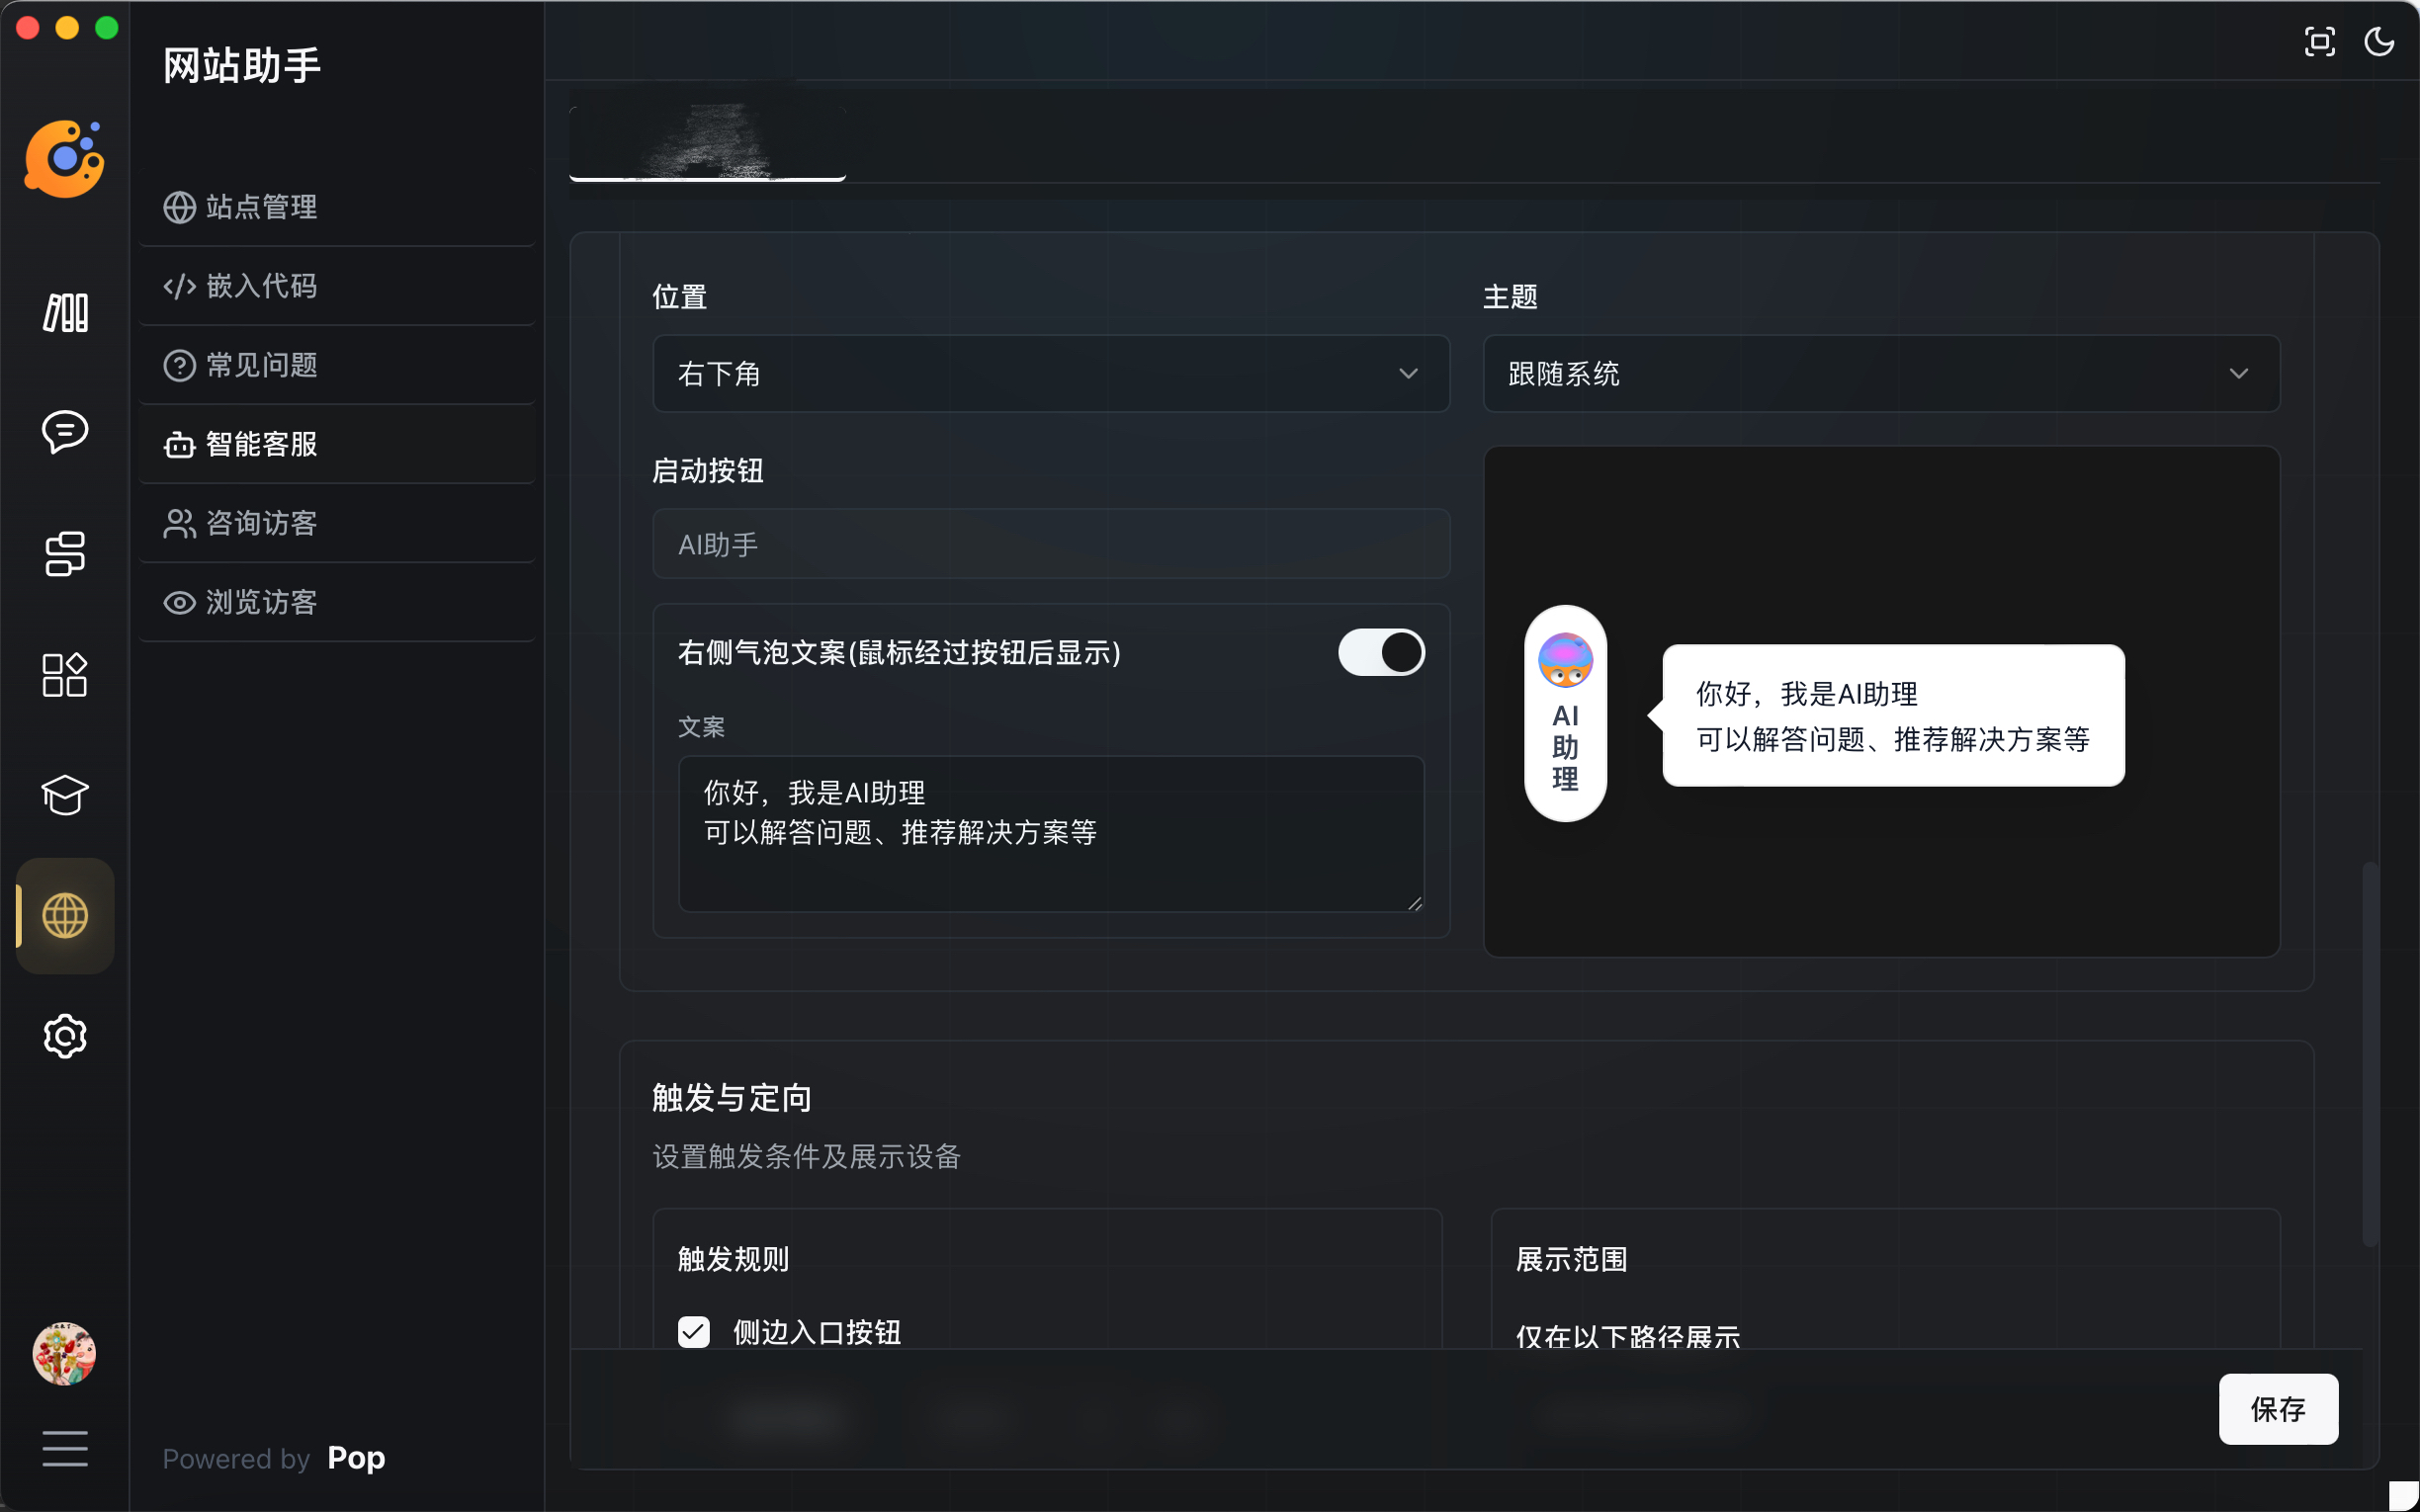The image size is (2420, 1512).
Task: Open the settings gear icon in sidebar
Action: tap(65, 1036)
